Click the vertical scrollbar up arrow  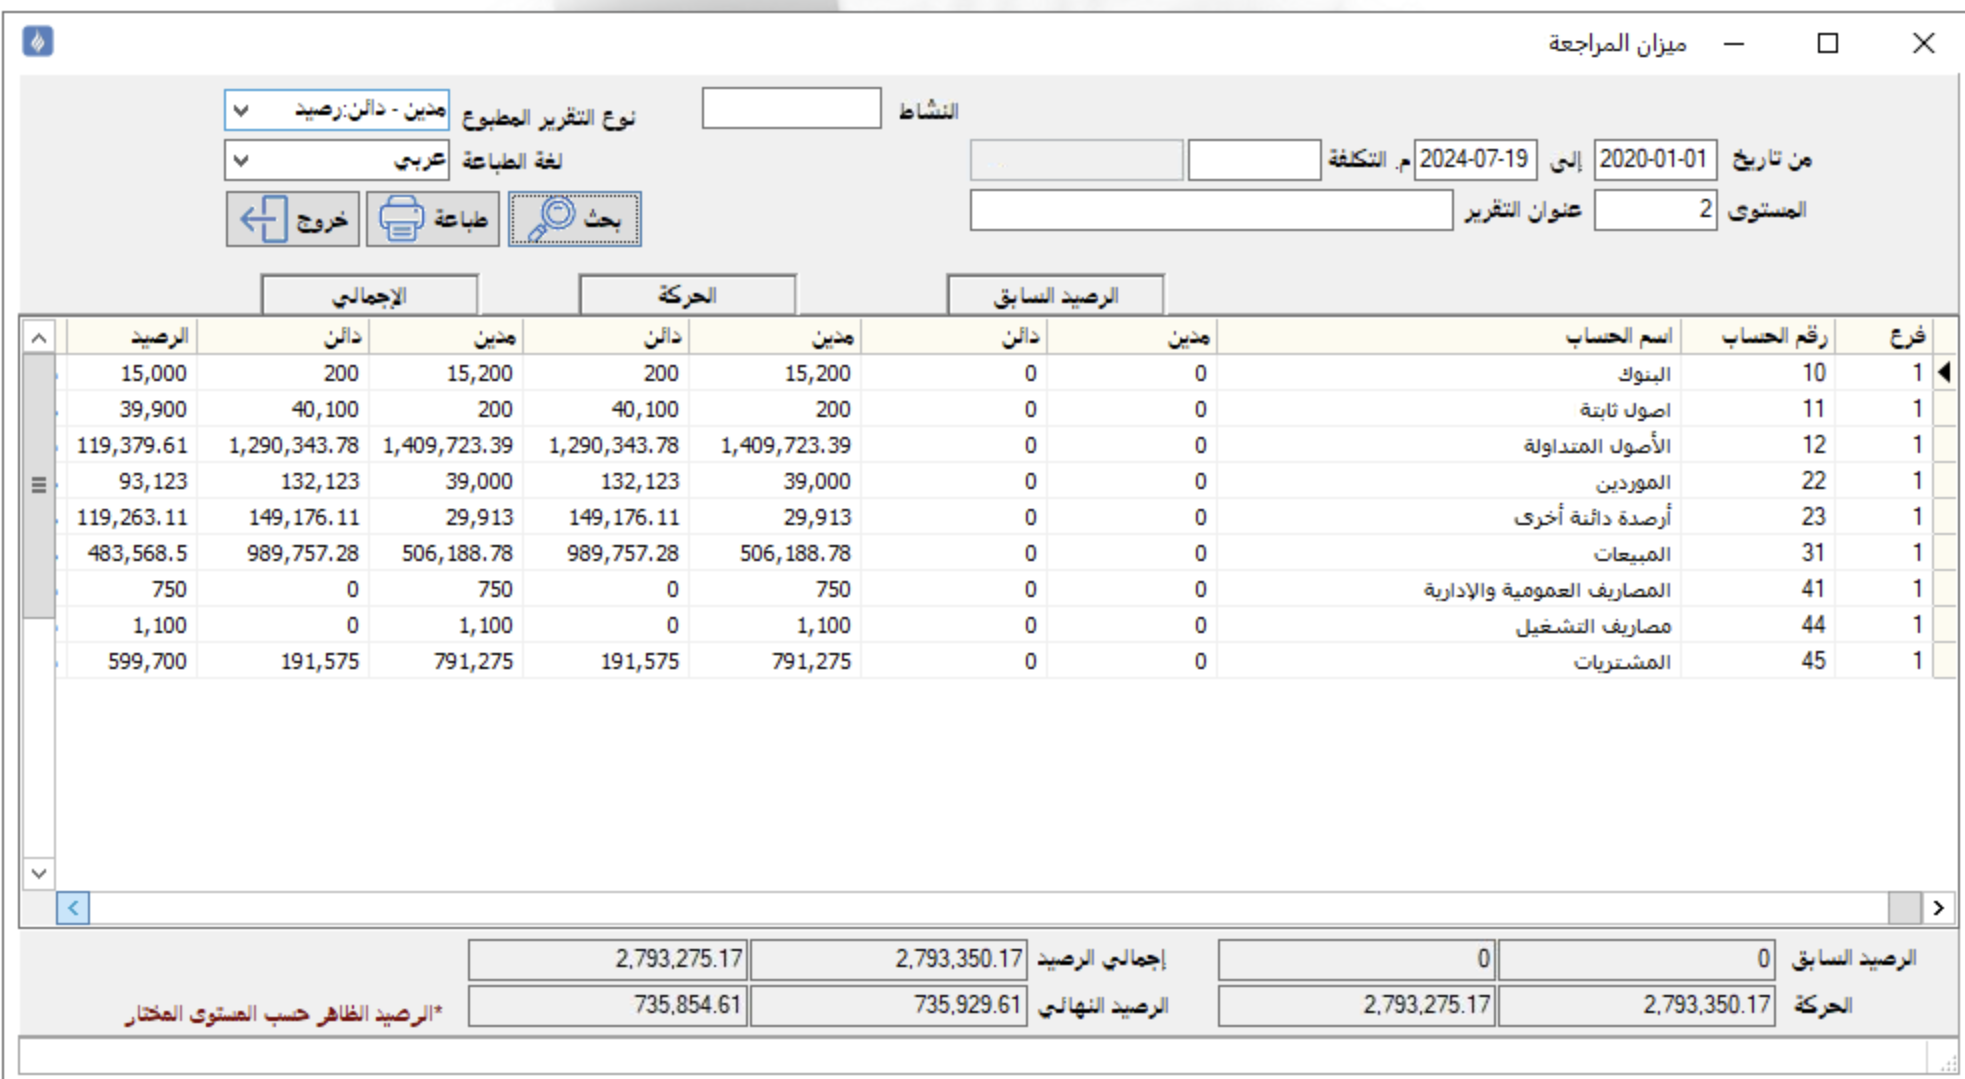tap(38, 338)
